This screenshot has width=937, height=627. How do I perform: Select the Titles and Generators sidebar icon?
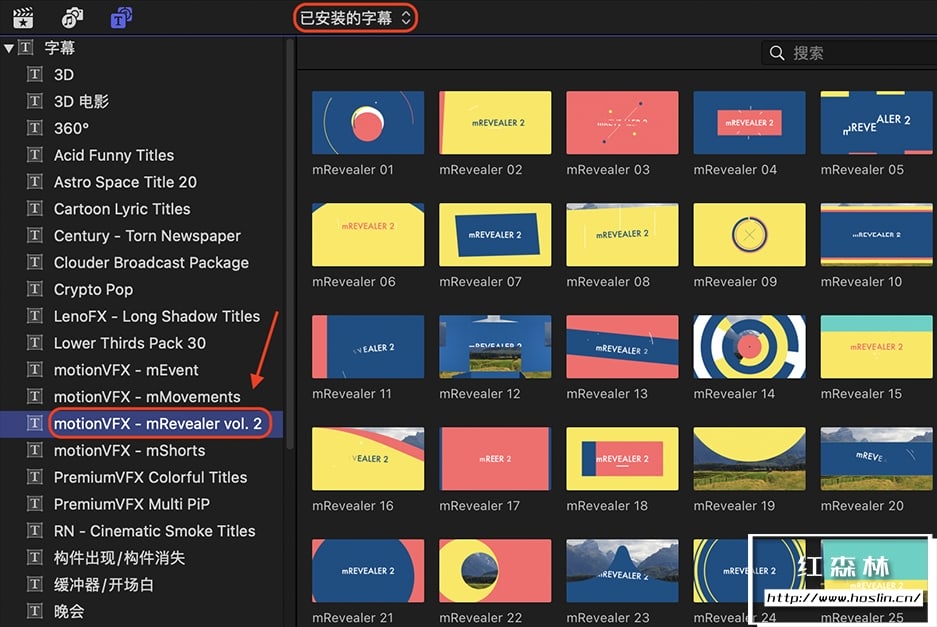(121, 18)
